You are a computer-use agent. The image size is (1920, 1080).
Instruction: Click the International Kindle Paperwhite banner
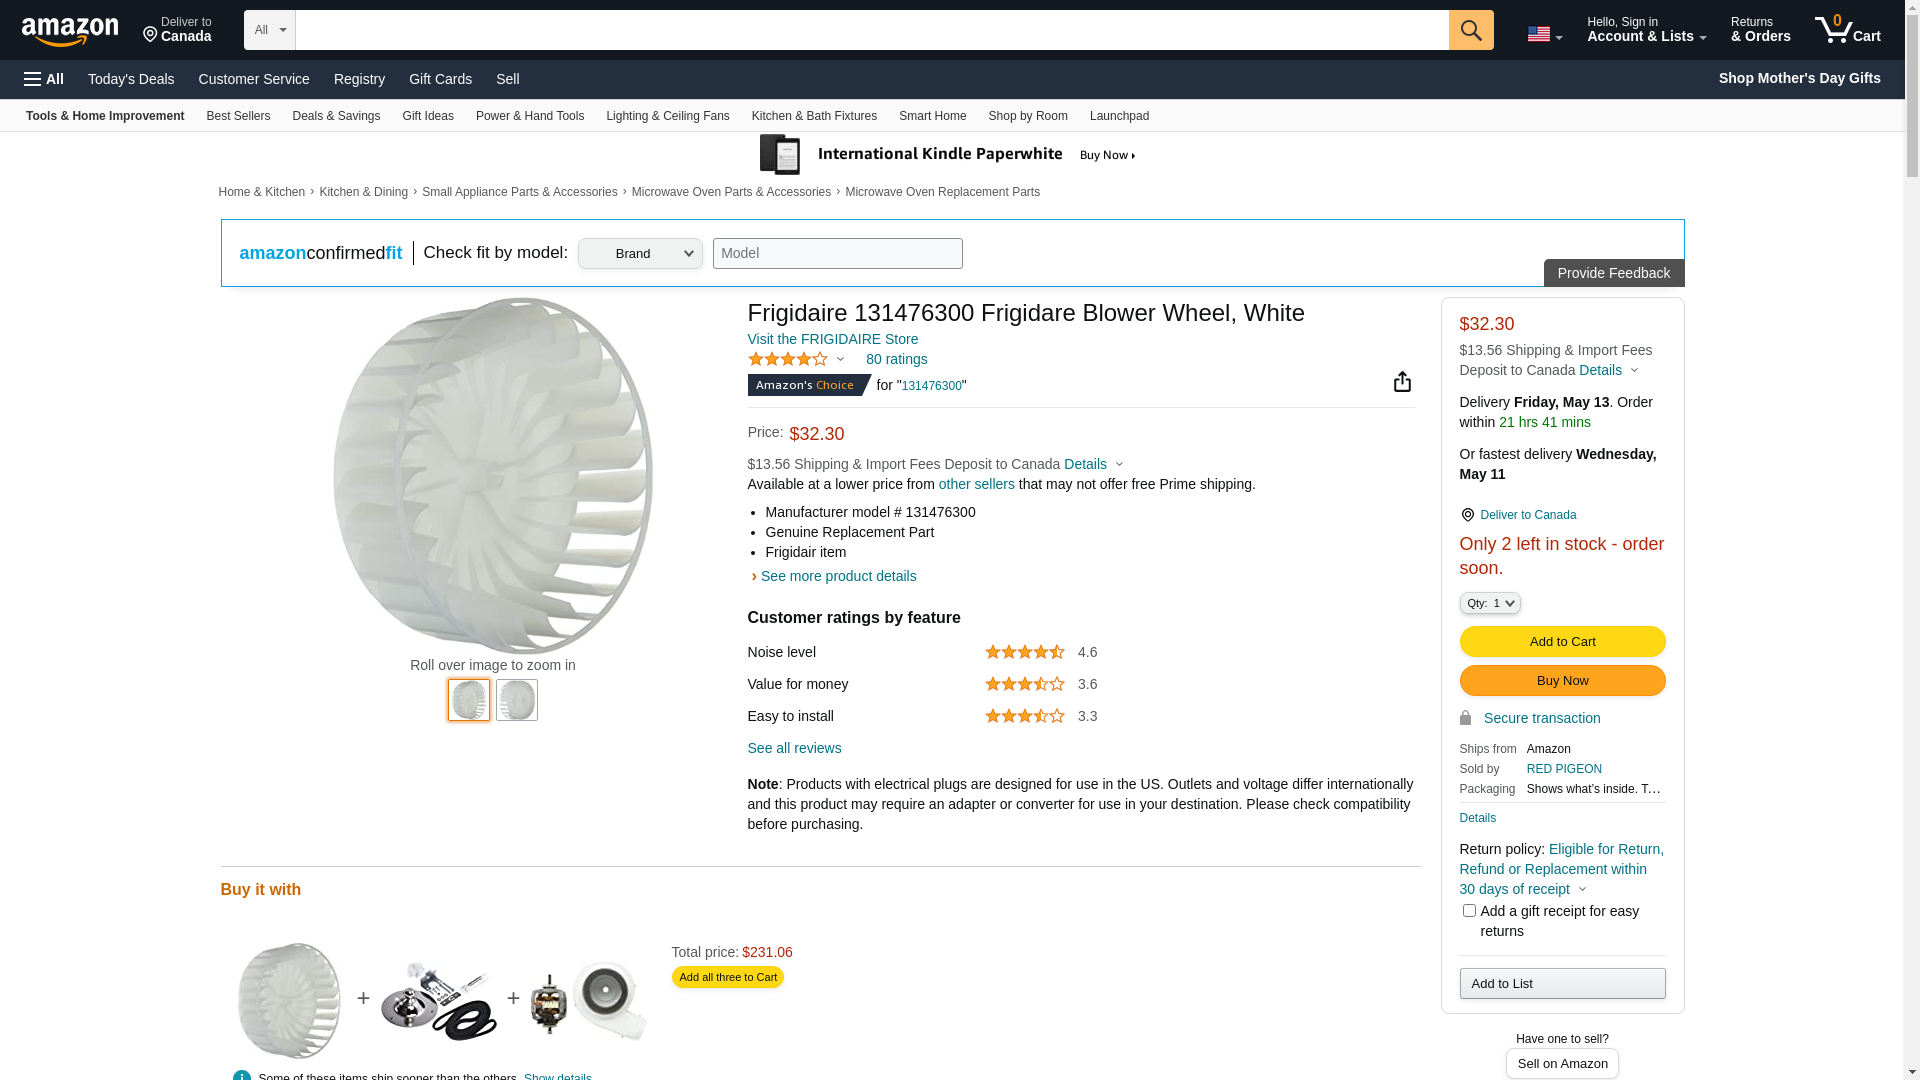click(x=947, y=155)
